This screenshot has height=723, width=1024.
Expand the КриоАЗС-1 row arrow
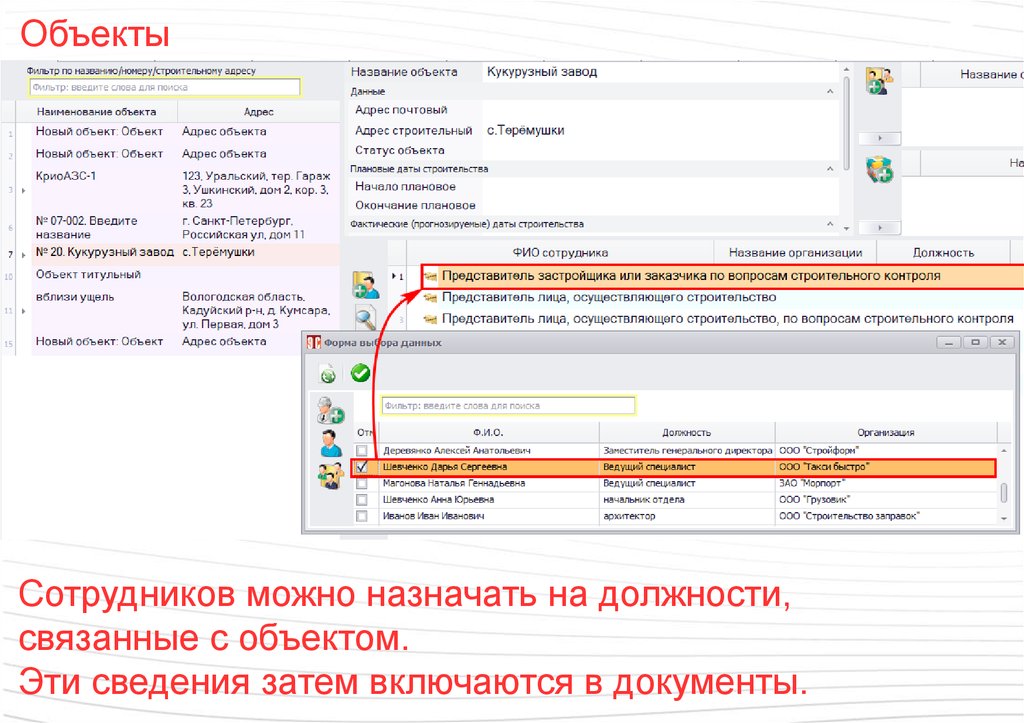(x=23, y=190)
